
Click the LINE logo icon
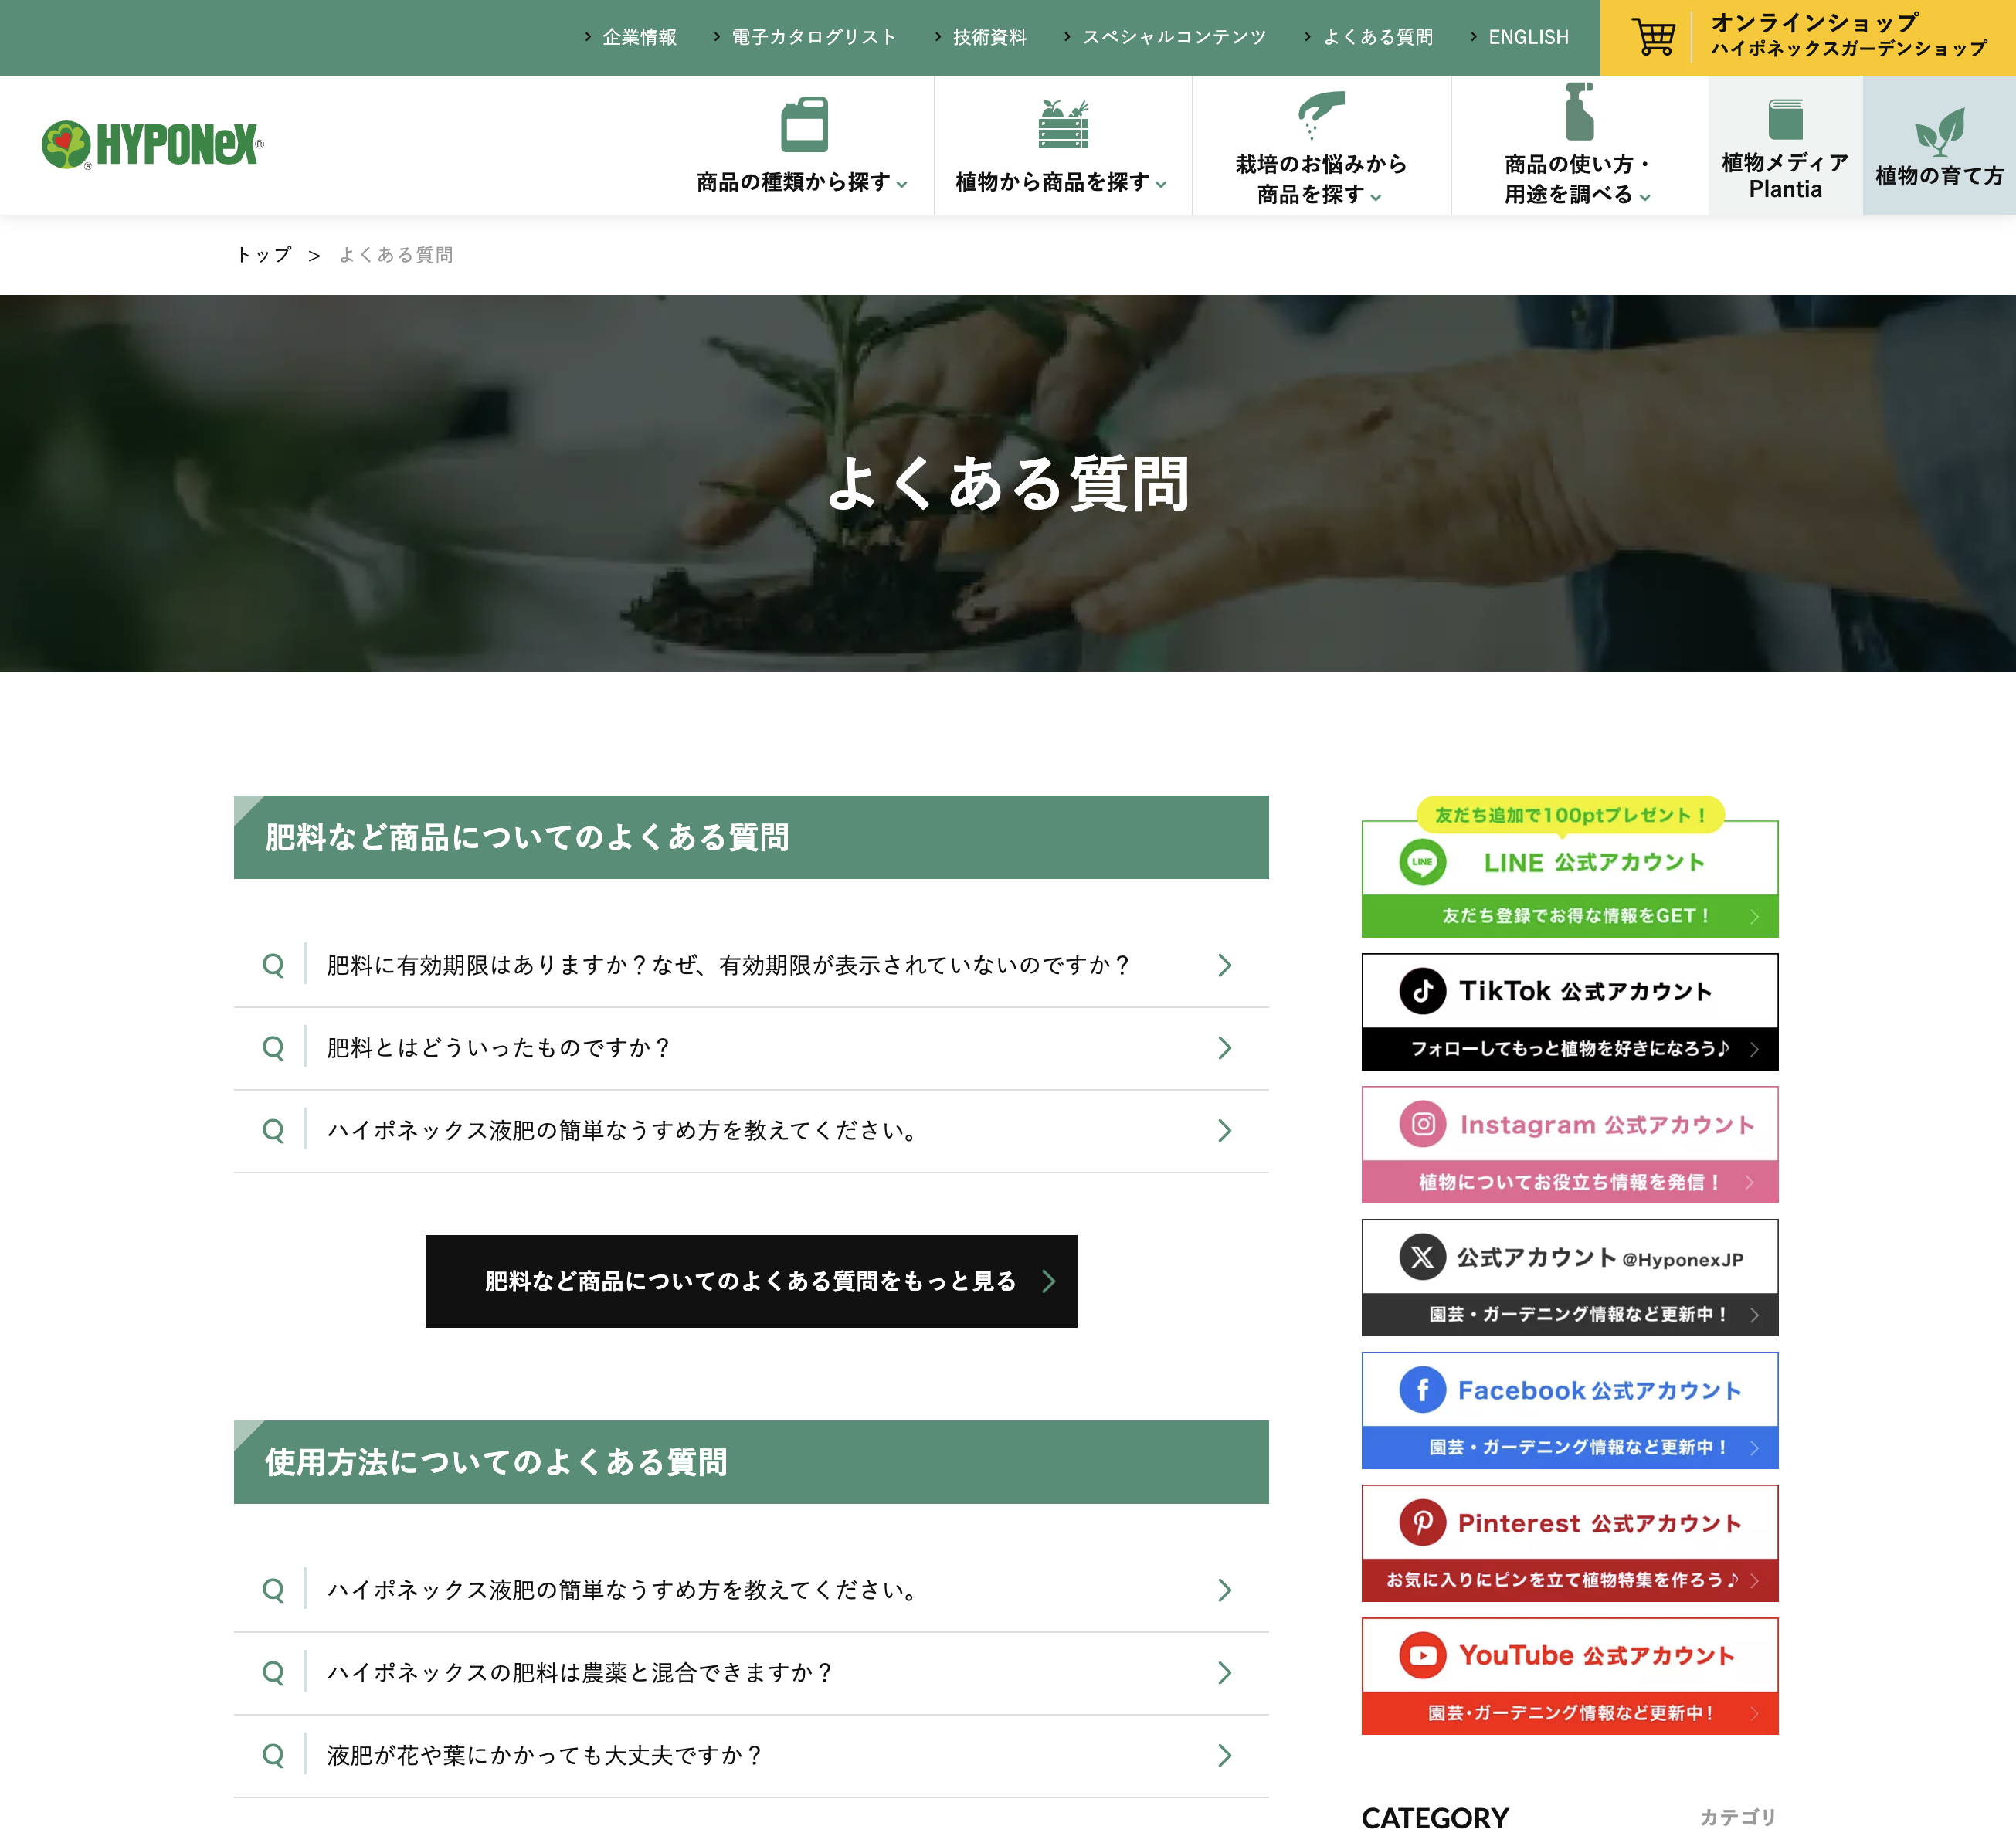(1422, 862)
